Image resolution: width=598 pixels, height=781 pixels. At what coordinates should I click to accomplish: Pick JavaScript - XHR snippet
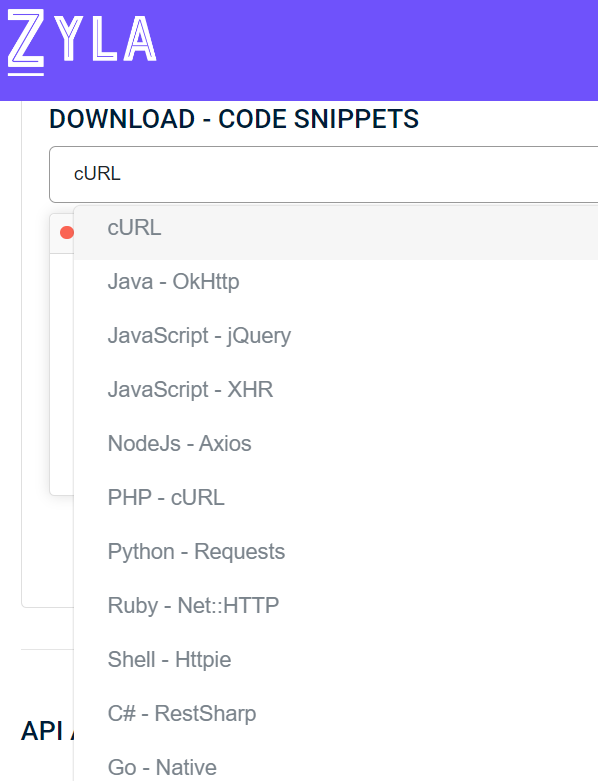(x=336, y=390)
